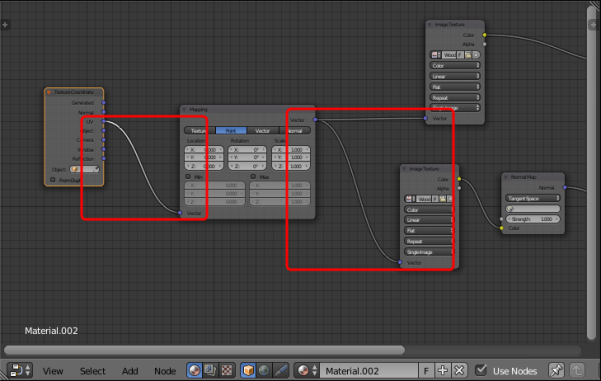Viewport: 601px width, 381px height.
Task: Collapse the Texture Coordinate node triangle
Action: [49, 92]
